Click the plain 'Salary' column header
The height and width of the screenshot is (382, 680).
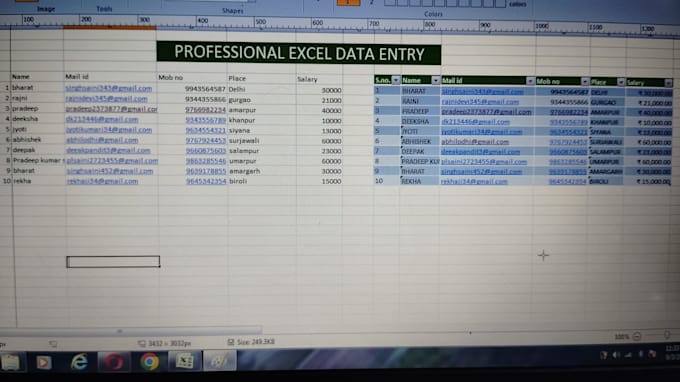tap(307, 79)
